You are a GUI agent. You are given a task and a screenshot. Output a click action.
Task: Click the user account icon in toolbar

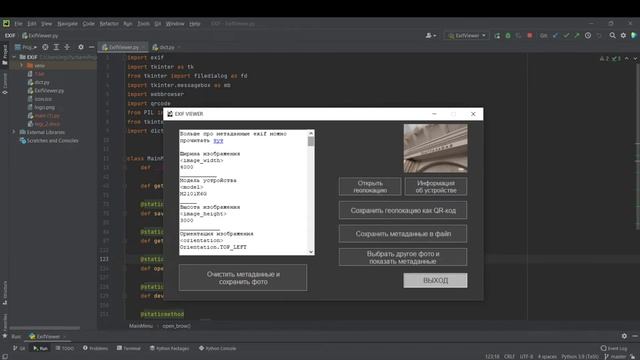pos(431,36)
